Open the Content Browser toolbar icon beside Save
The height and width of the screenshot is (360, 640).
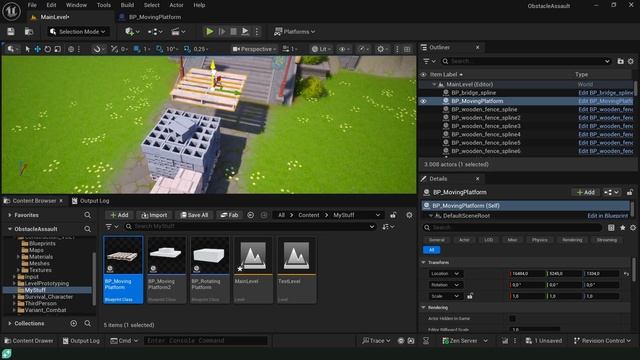pos(29,31)
